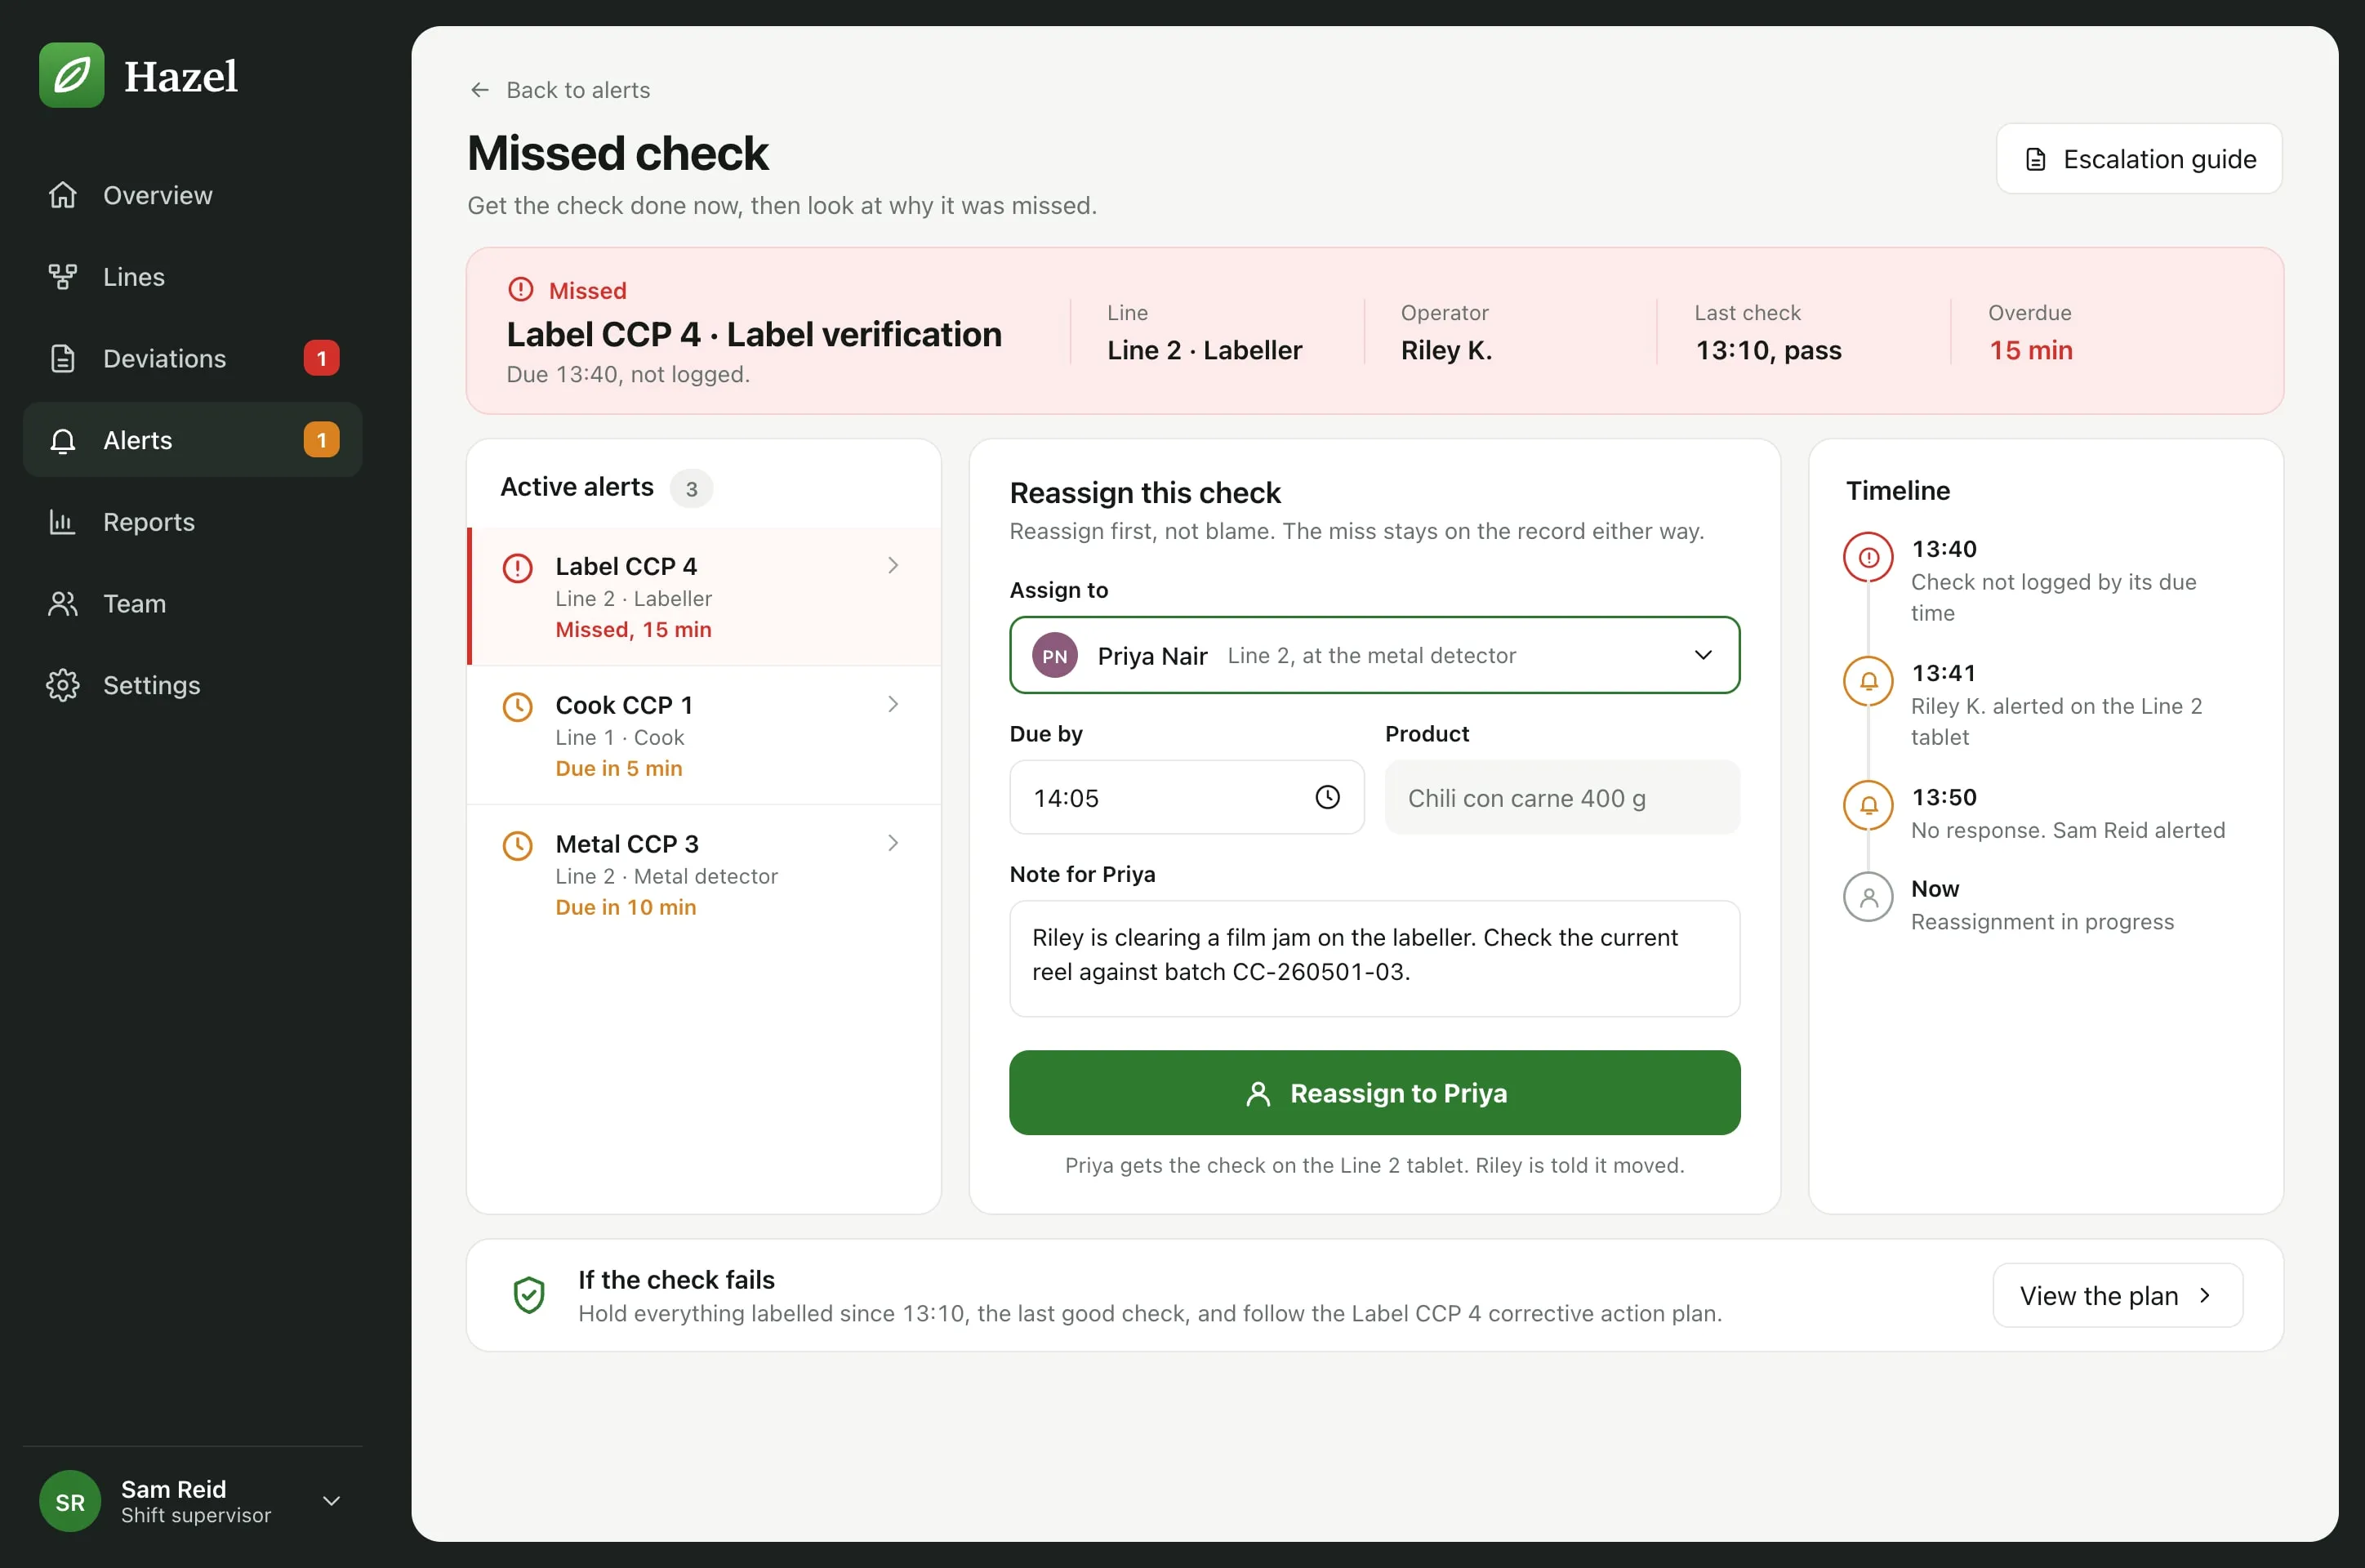Click the Overdue '15 min' value
The height and width of the screenshot is (1568, 2365).
[2030, 351]
